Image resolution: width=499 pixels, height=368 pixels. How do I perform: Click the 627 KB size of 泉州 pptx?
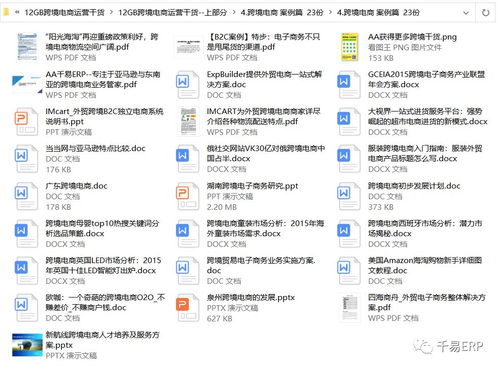[x=219, y=319]
